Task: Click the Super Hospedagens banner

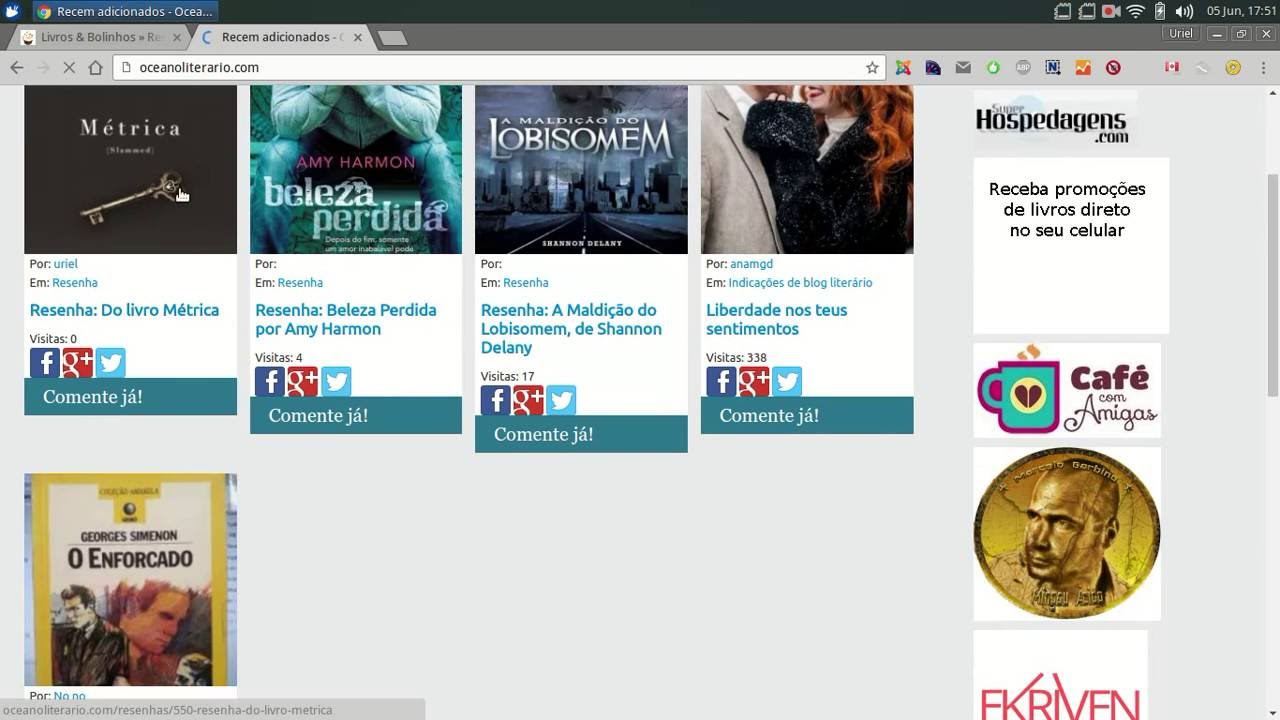Action: click(1055, 121)
